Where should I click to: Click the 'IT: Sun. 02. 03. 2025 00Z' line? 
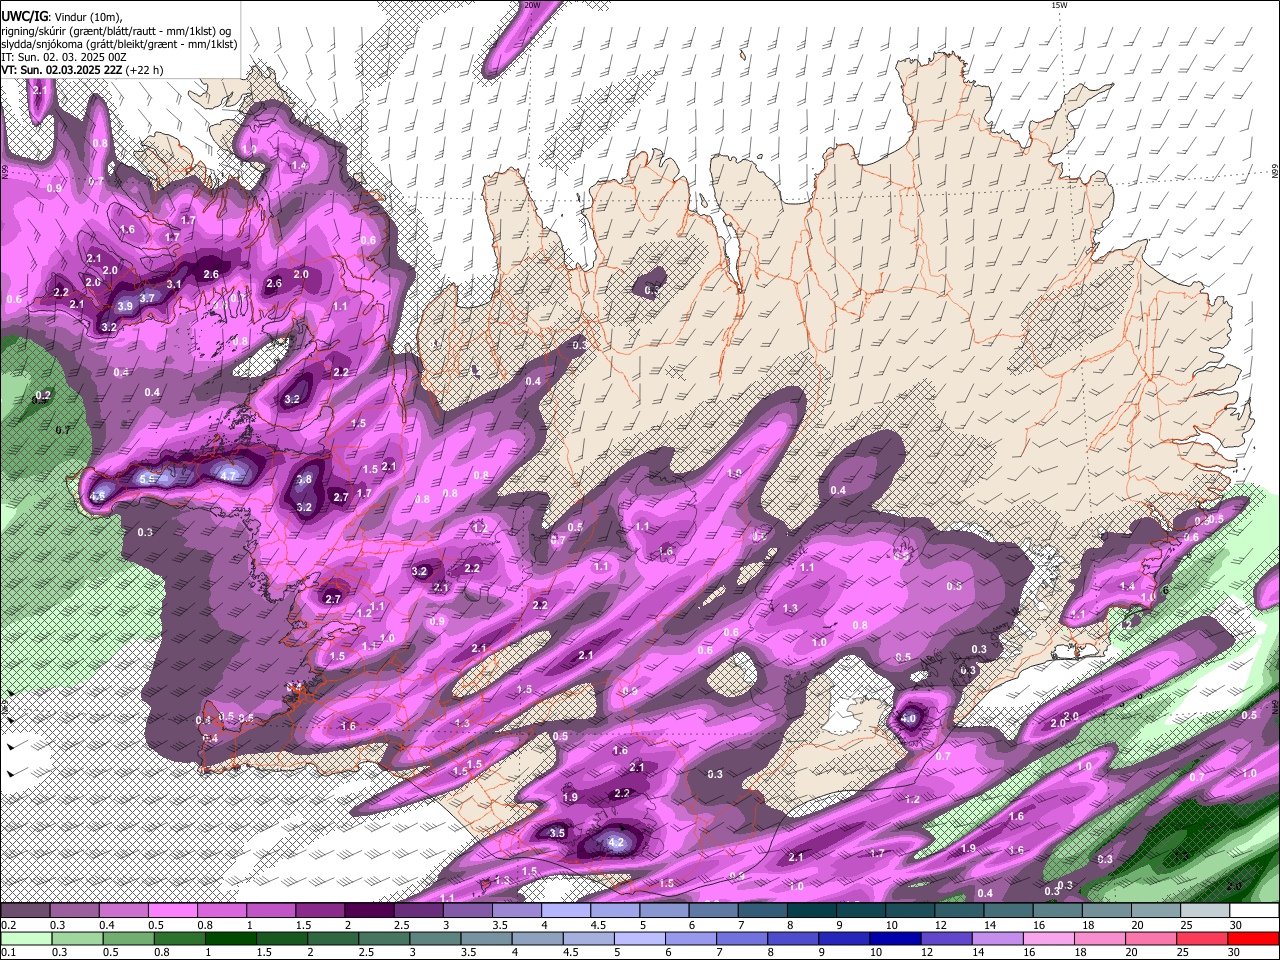[63, 57]
